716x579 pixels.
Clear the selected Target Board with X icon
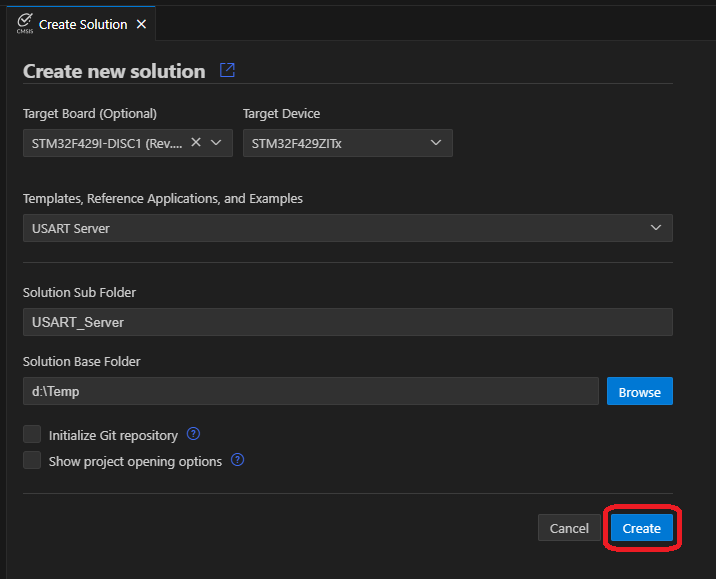196,143
